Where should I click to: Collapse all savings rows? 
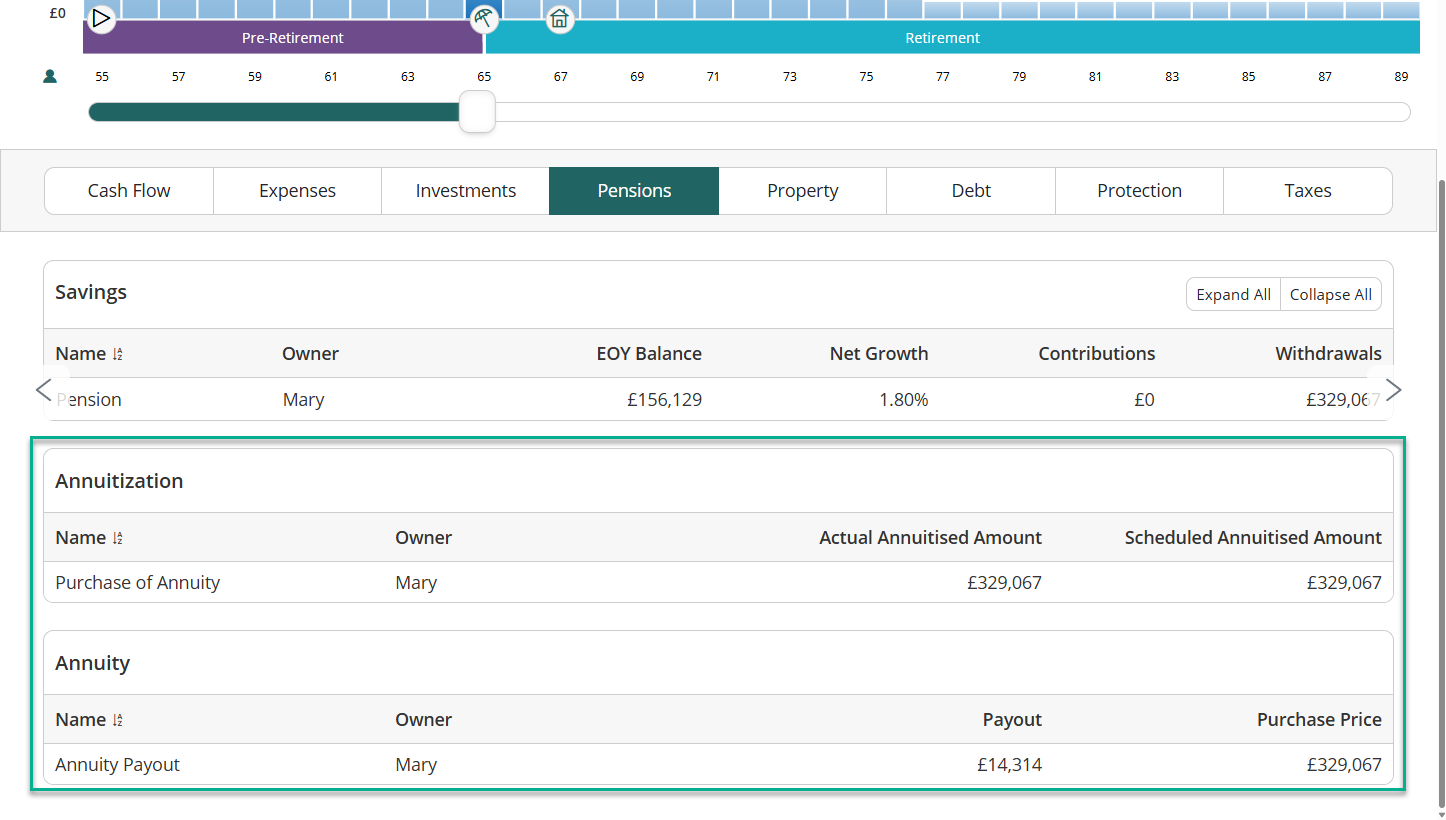1330,295
